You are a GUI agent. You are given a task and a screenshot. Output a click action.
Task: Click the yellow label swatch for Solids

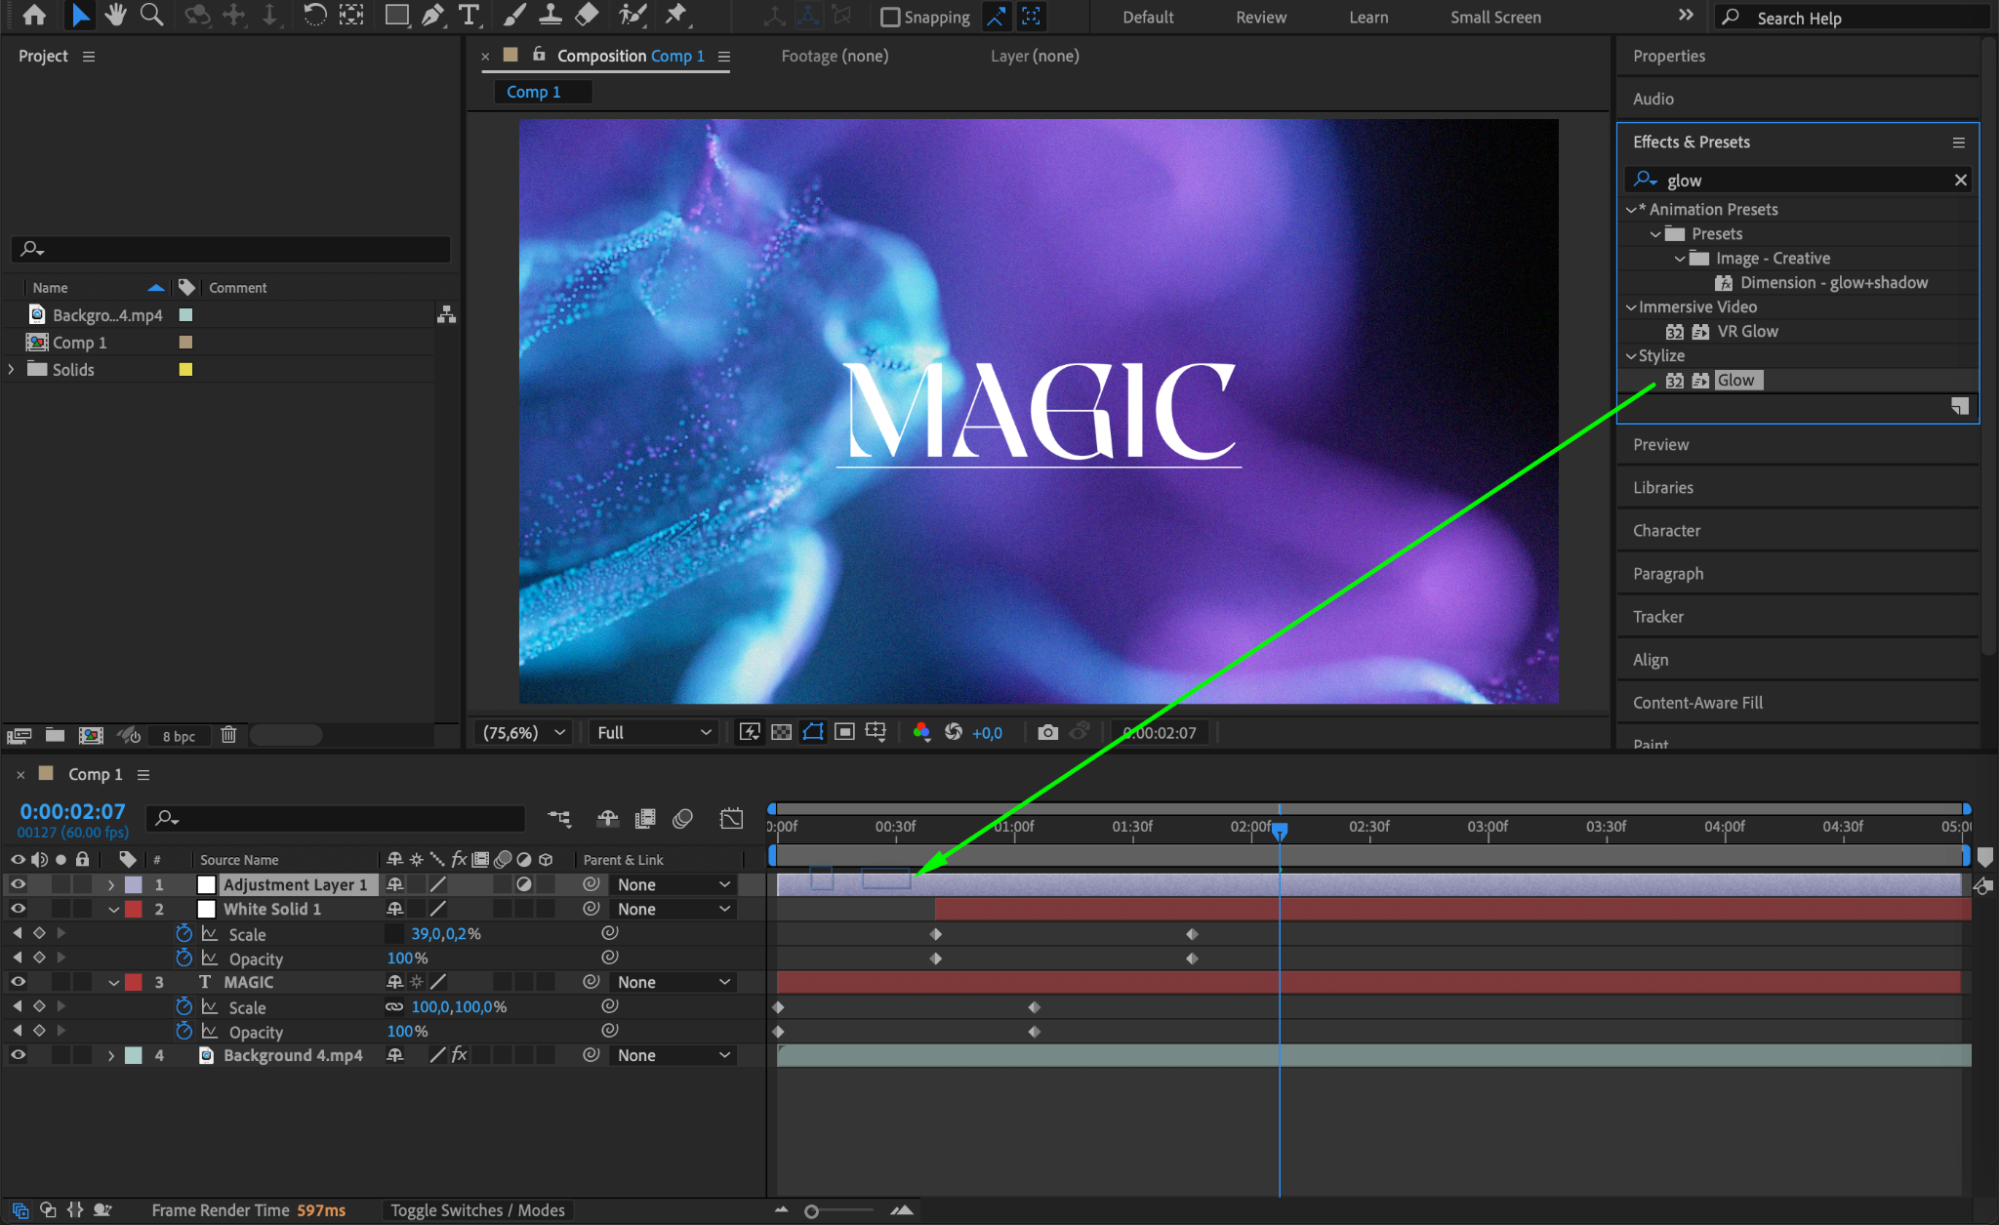185,369
